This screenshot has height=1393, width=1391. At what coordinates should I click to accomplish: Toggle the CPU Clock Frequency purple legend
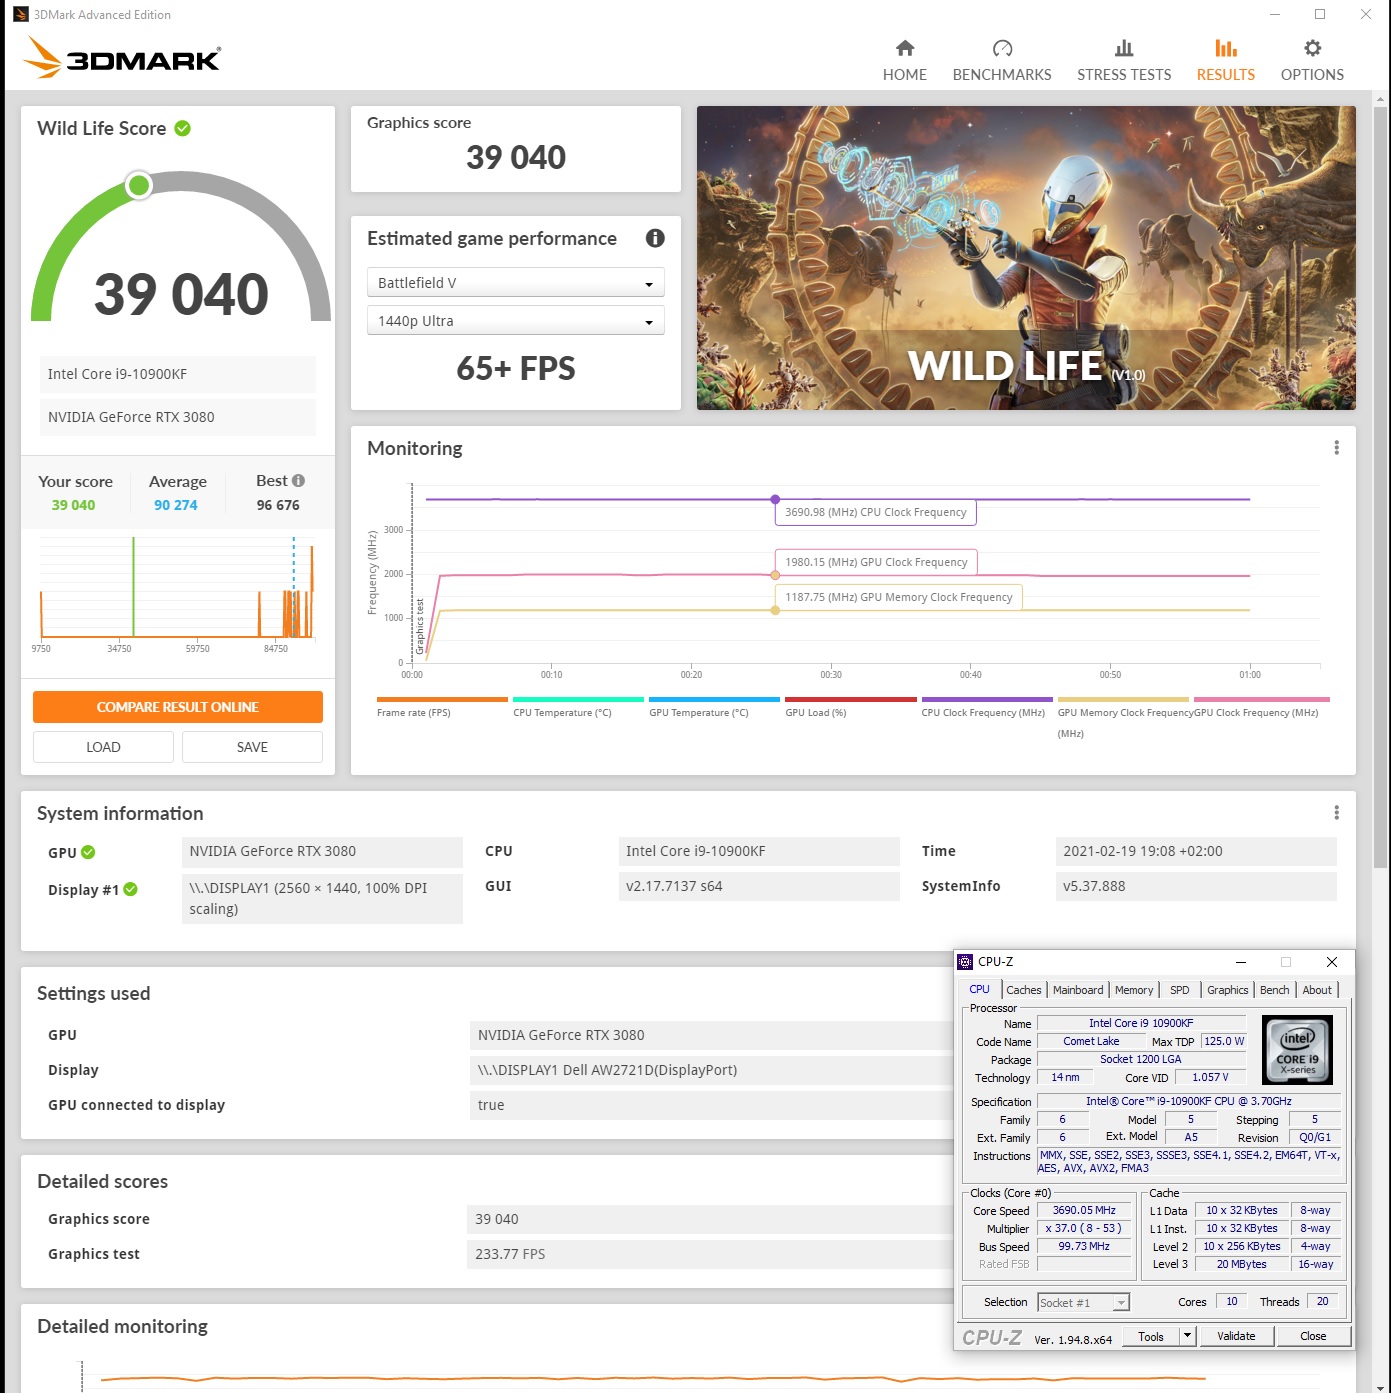coord(987,707)
